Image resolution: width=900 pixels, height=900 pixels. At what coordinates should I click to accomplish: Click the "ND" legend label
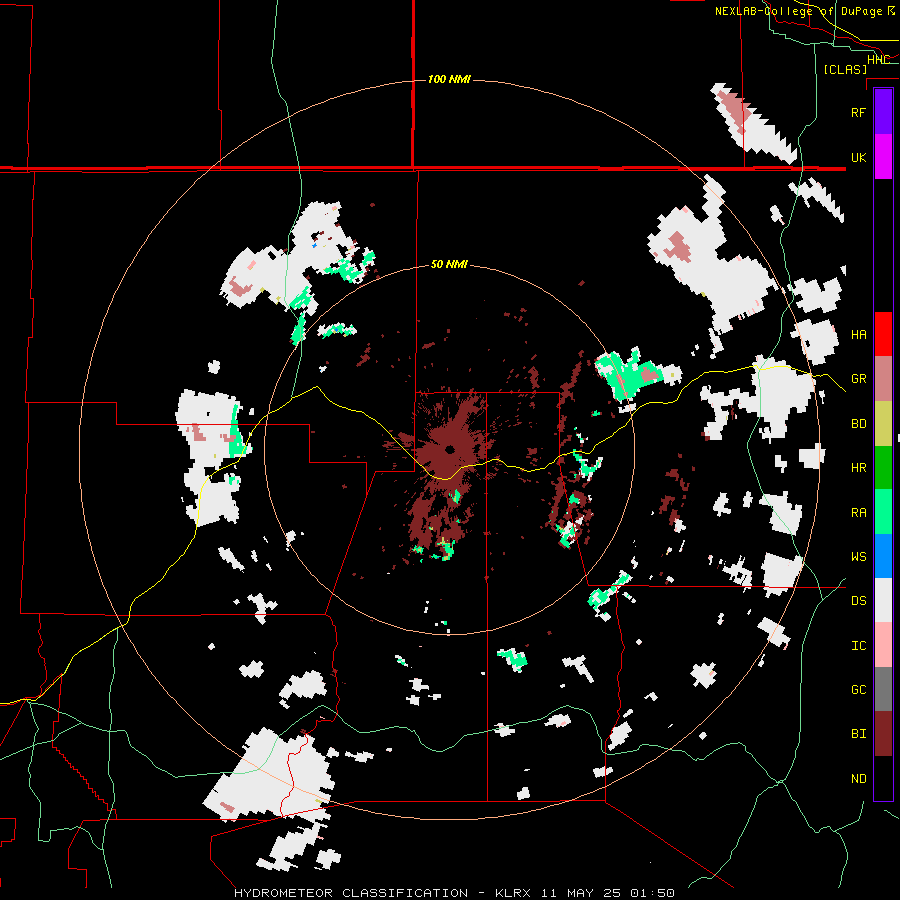click(858, 779)
